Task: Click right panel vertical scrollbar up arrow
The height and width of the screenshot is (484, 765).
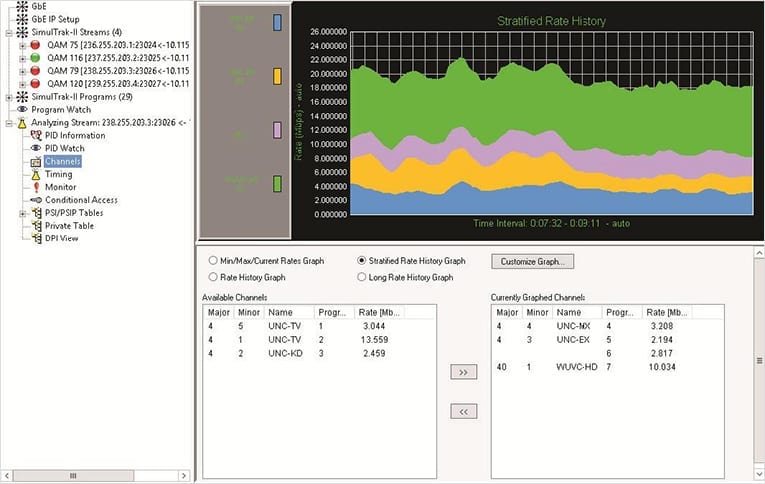Action: (x=759, y=253)
